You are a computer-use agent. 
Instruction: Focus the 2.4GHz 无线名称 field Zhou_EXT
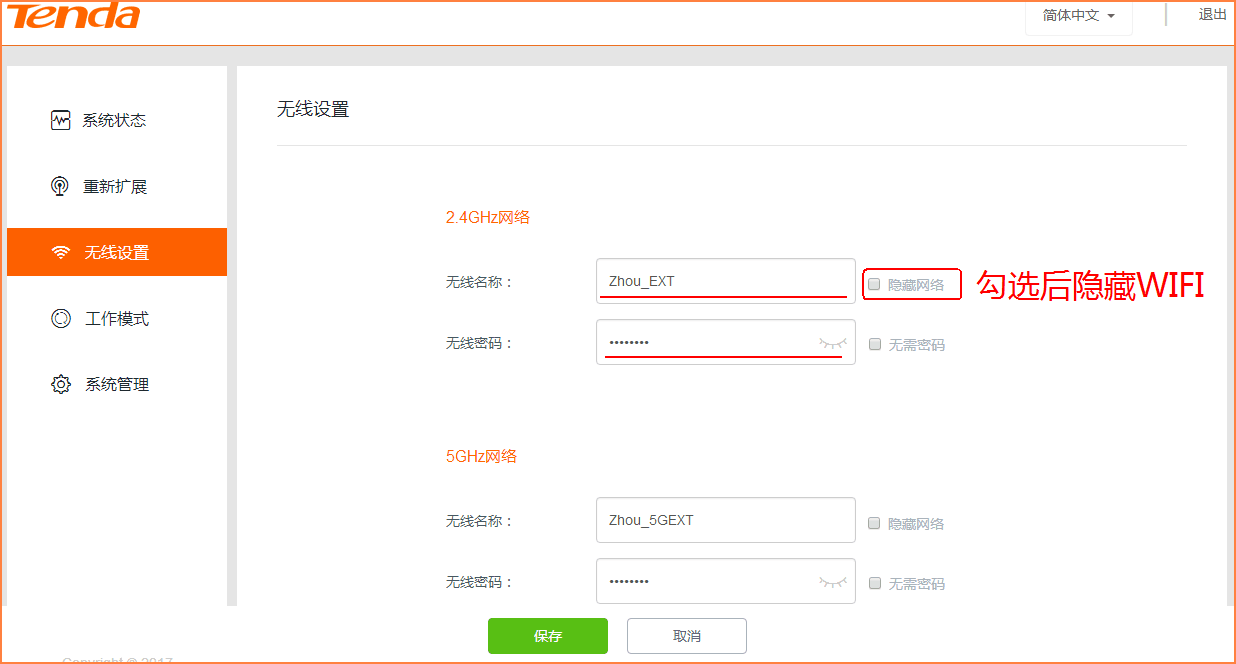(x=725, y=281)
